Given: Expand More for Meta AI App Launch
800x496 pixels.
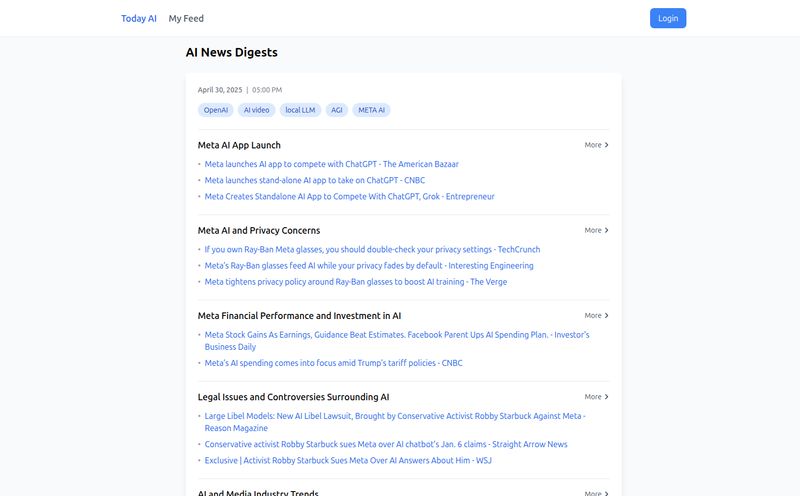Looking at the screenshot, I should [x=596, y=145].
